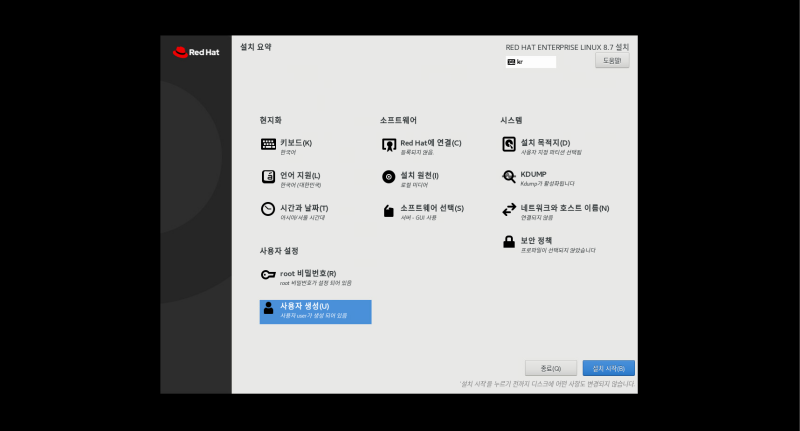This screenshot has width=800, height=431.
Task: Click the 사용자 설정 section heading
Action: click(279, 251)
